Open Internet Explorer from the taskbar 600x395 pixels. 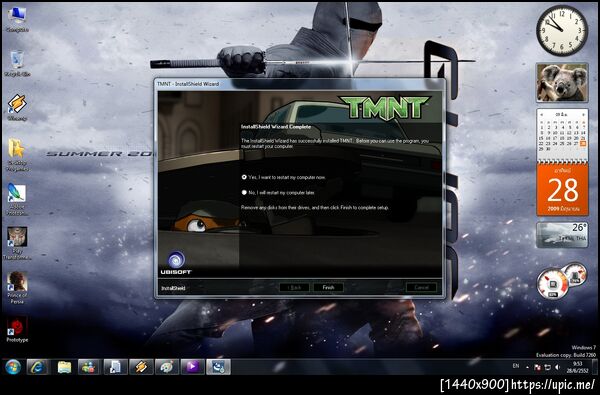[38, 367]
